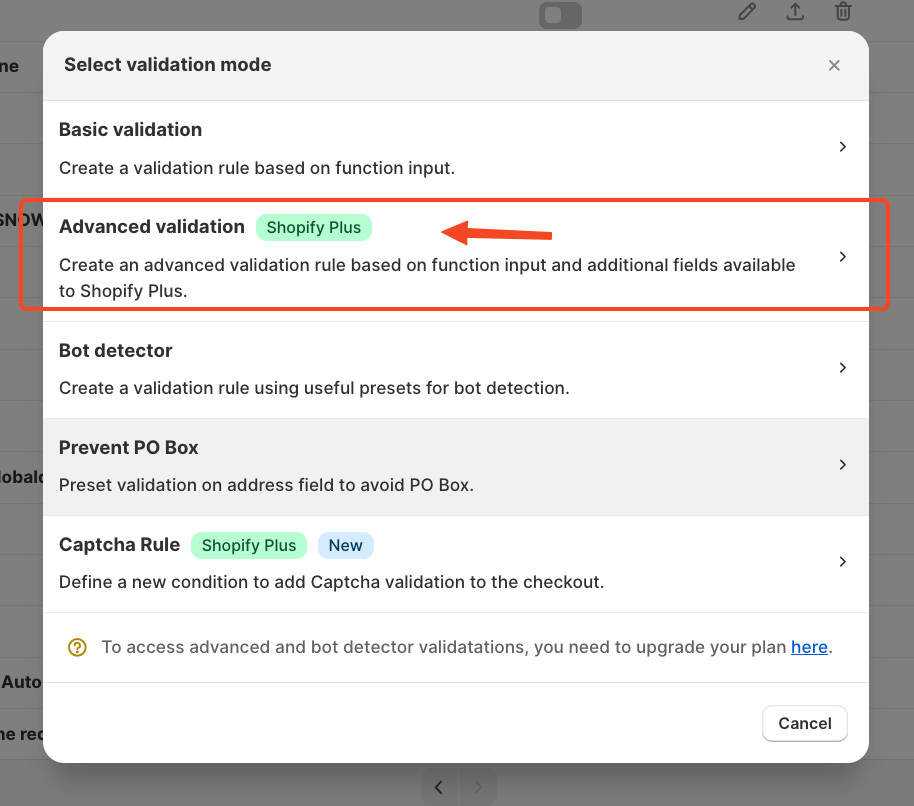
Task: Click the 'Select validation mode' dialog title
Action: [x=168, y=65]
